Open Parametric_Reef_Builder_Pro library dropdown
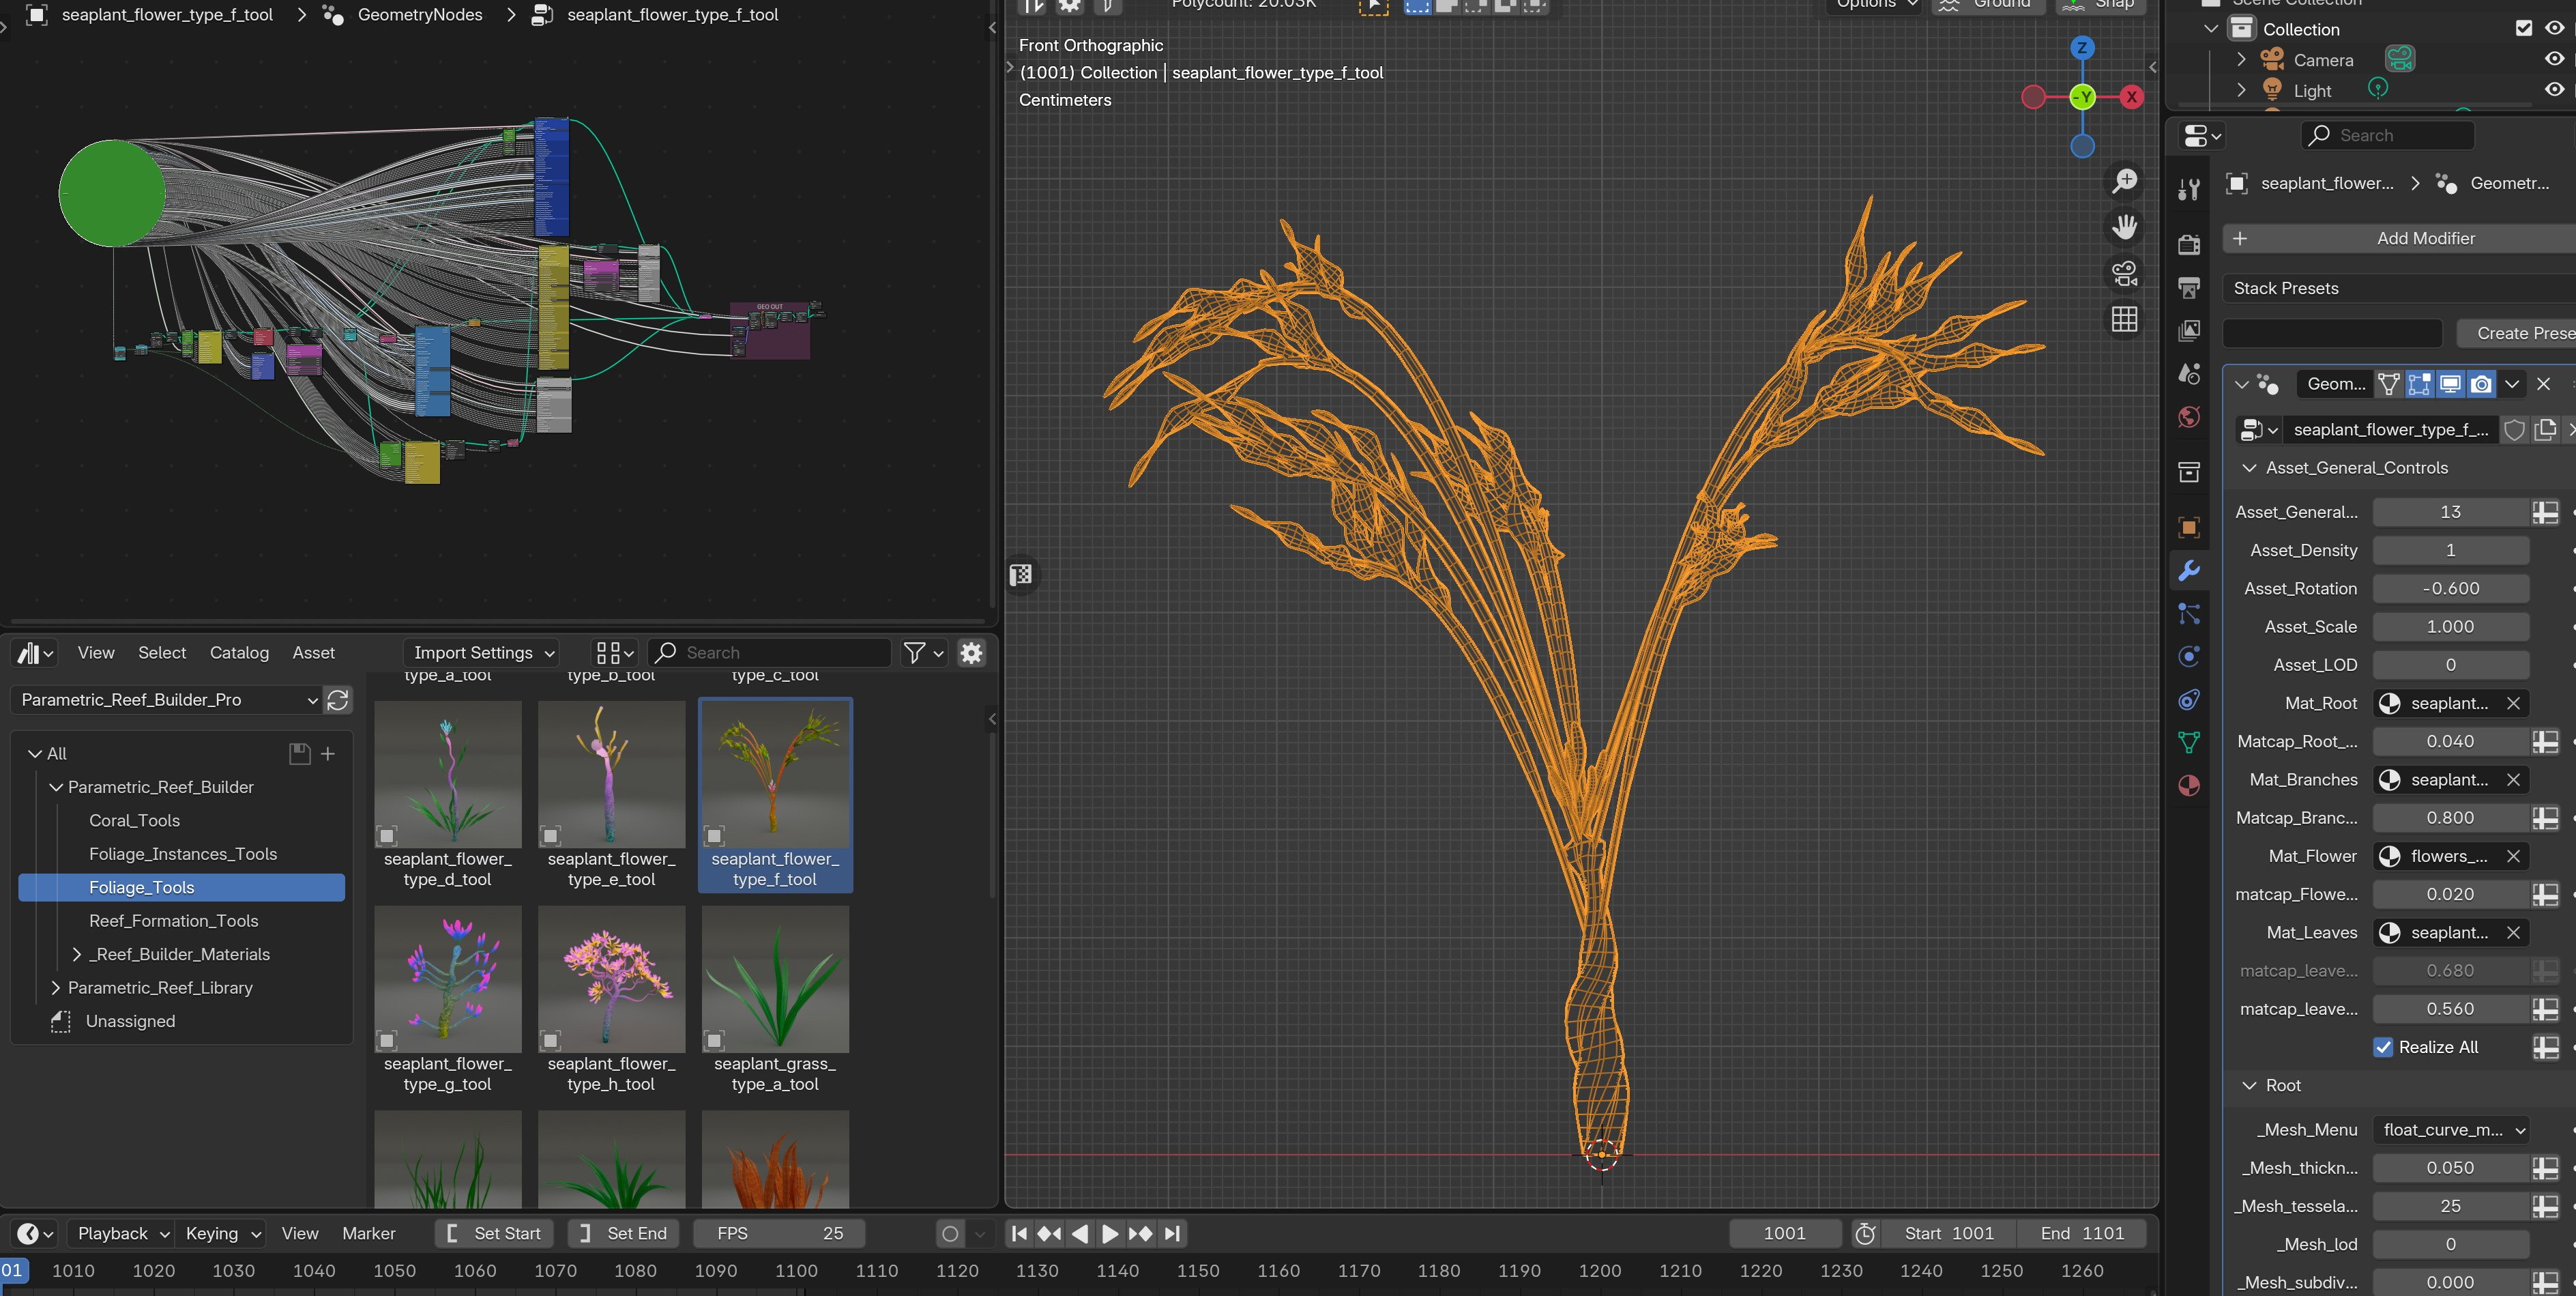The height and width of the screenshot is (1296, 2576). (166, 700)
